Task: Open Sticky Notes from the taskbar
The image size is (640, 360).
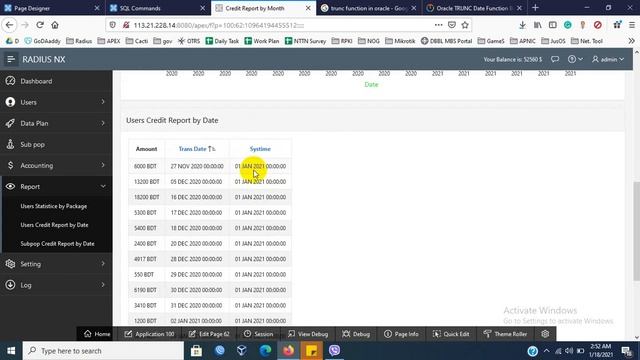Action: click(311, 351)
